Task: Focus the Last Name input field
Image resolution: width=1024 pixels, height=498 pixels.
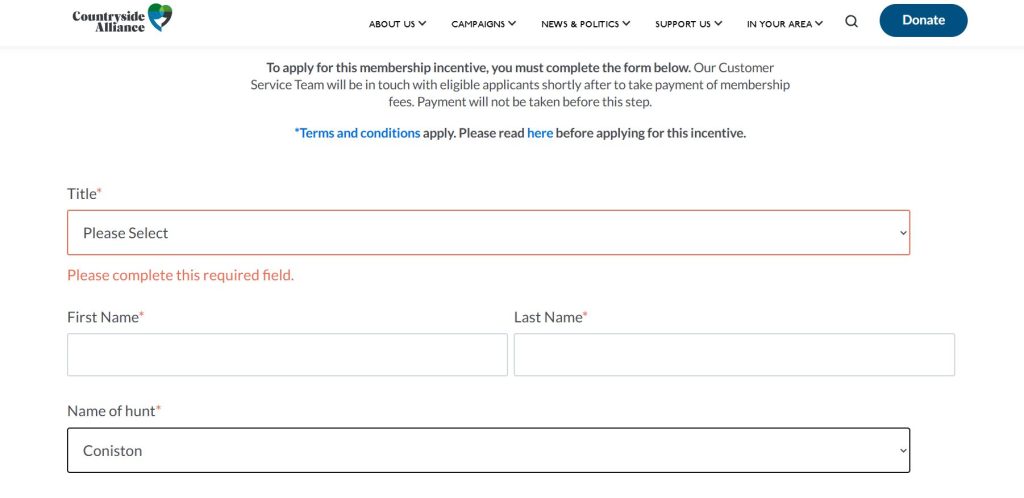Action: (734, 355)
